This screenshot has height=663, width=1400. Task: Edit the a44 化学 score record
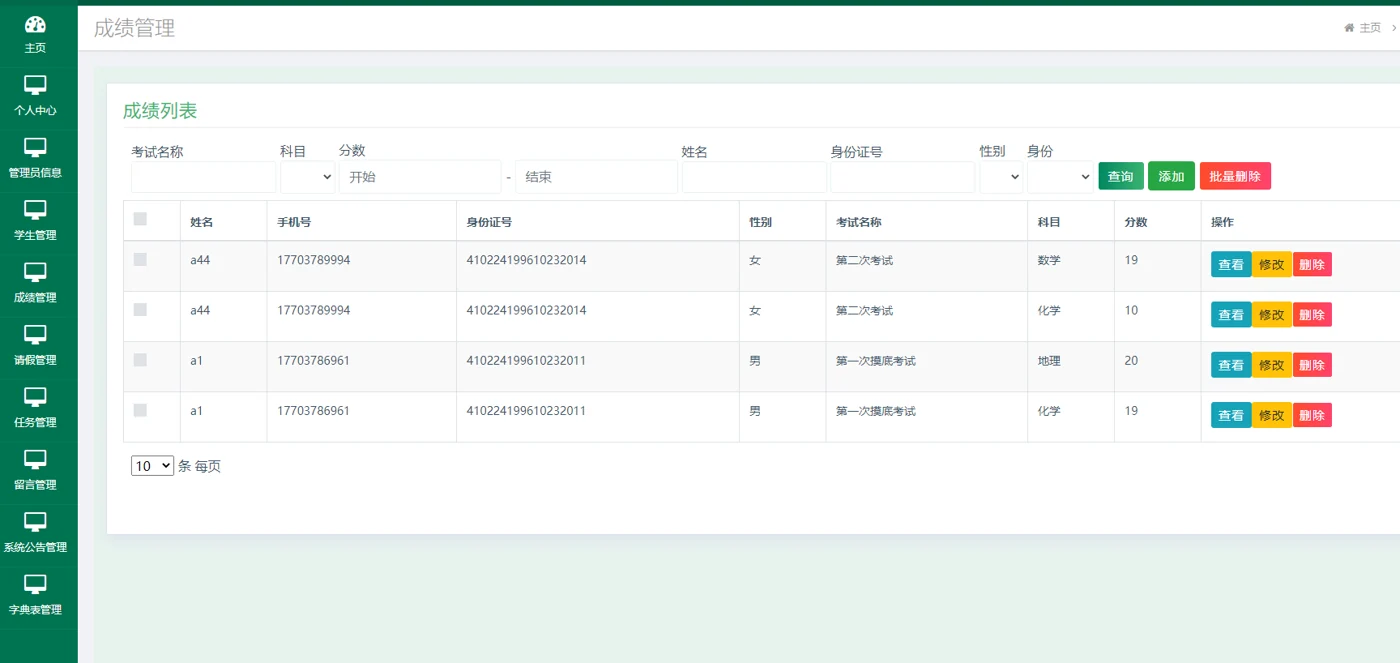[x=1272, y=314]
